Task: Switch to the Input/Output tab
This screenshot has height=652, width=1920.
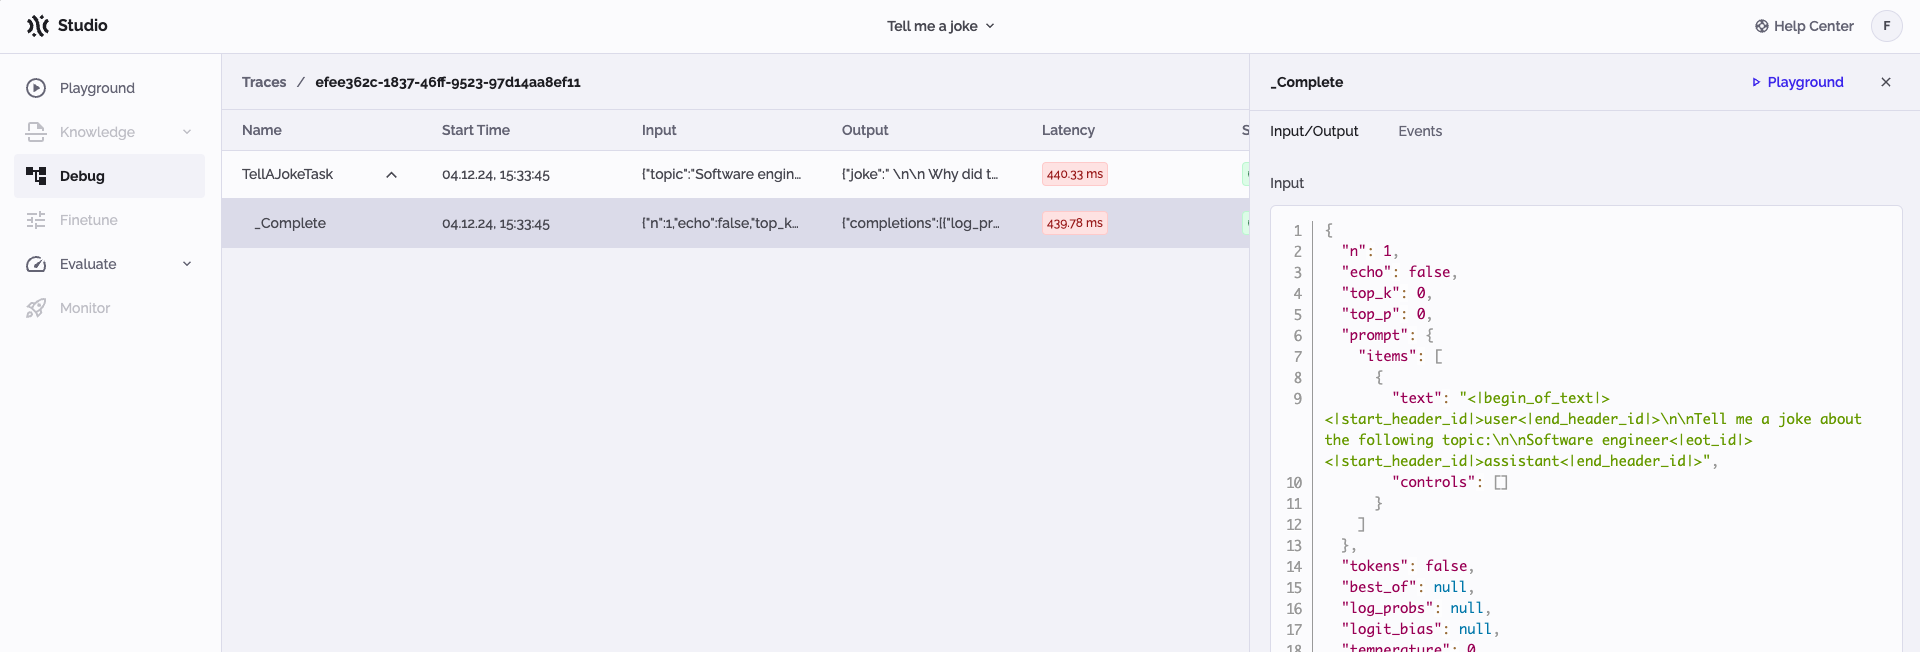Action: 1314,131
